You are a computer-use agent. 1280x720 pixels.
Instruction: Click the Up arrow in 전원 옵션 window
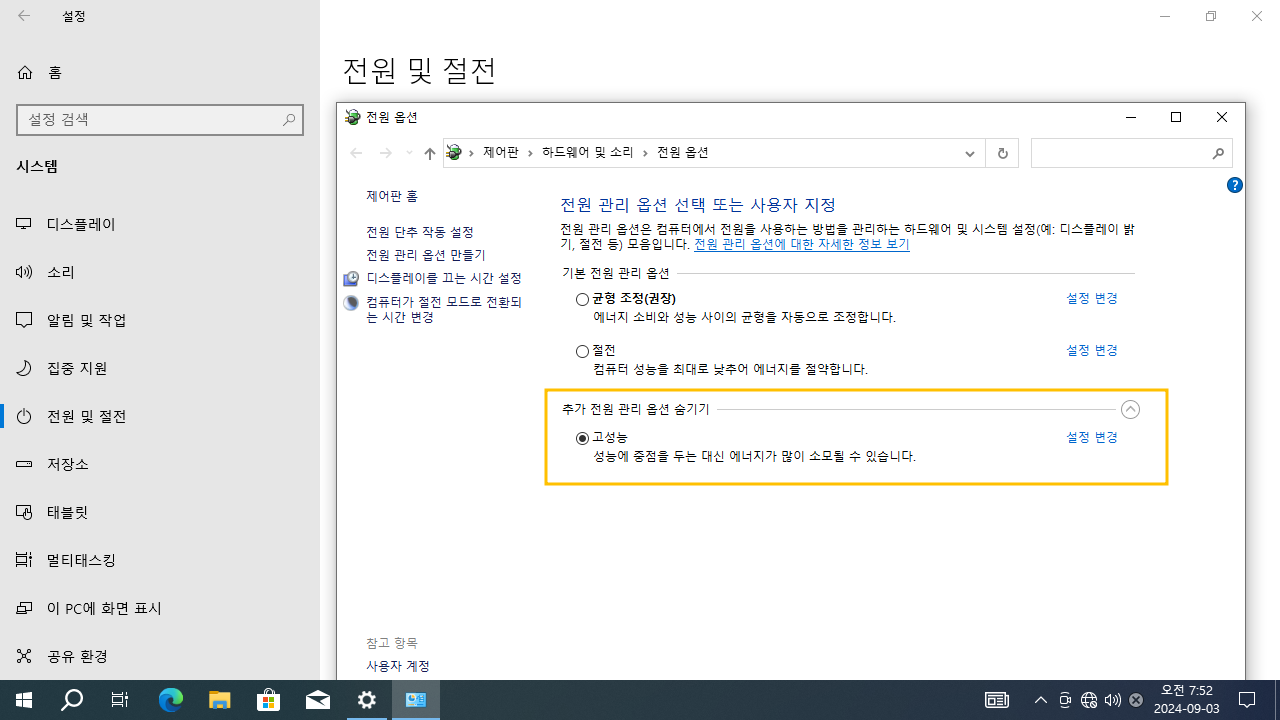[430, 153]
